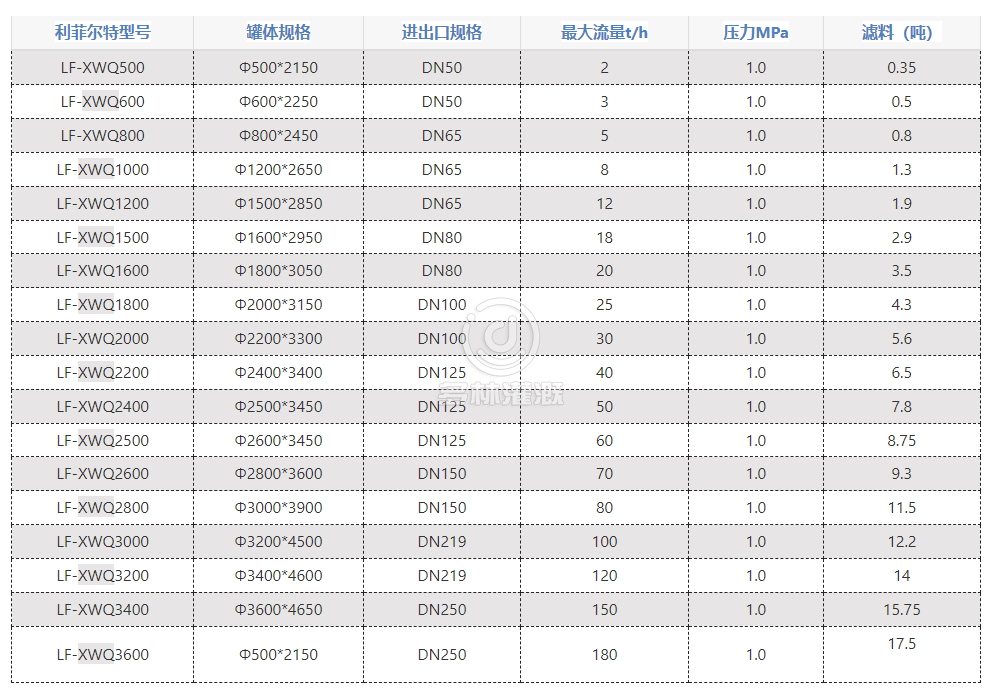The image size is (1001, 696).
Task: Click the LF-XWQ2400 model cell
Action: tap(102, 407)
